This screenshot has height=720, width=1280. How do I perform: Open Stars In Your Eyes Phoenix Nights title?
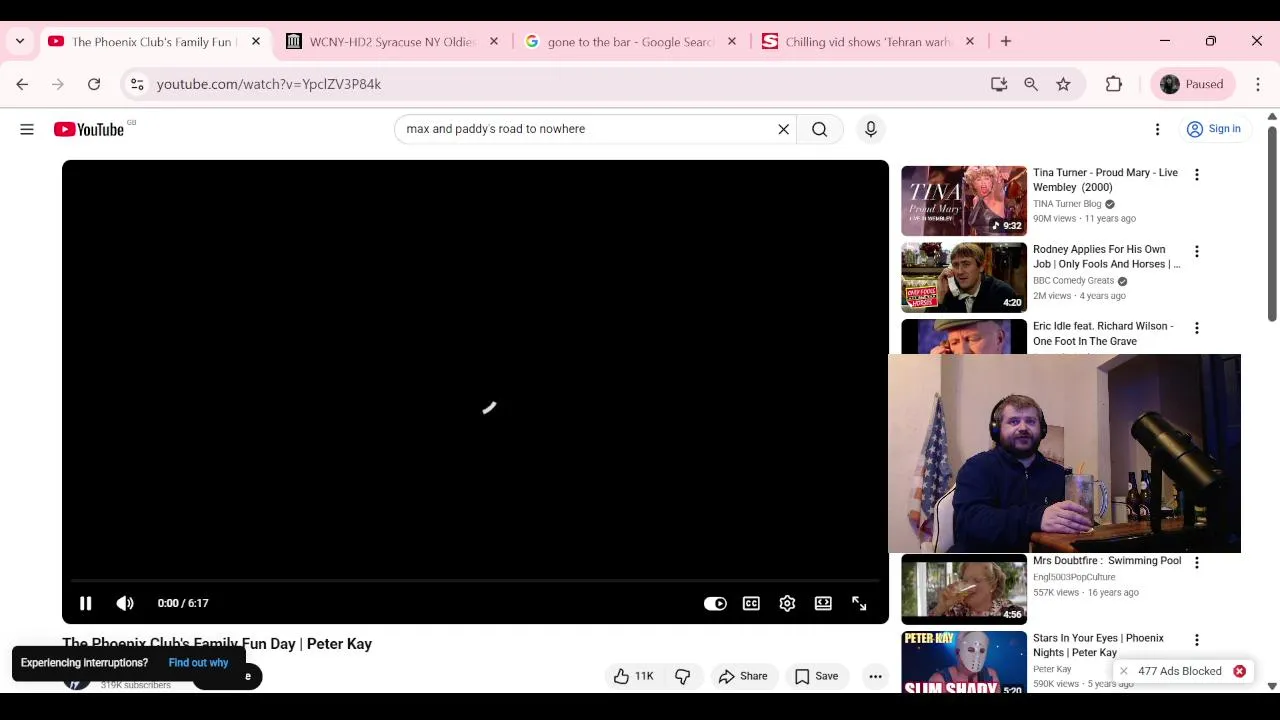pyautogui.click(x=1098, y=645)
